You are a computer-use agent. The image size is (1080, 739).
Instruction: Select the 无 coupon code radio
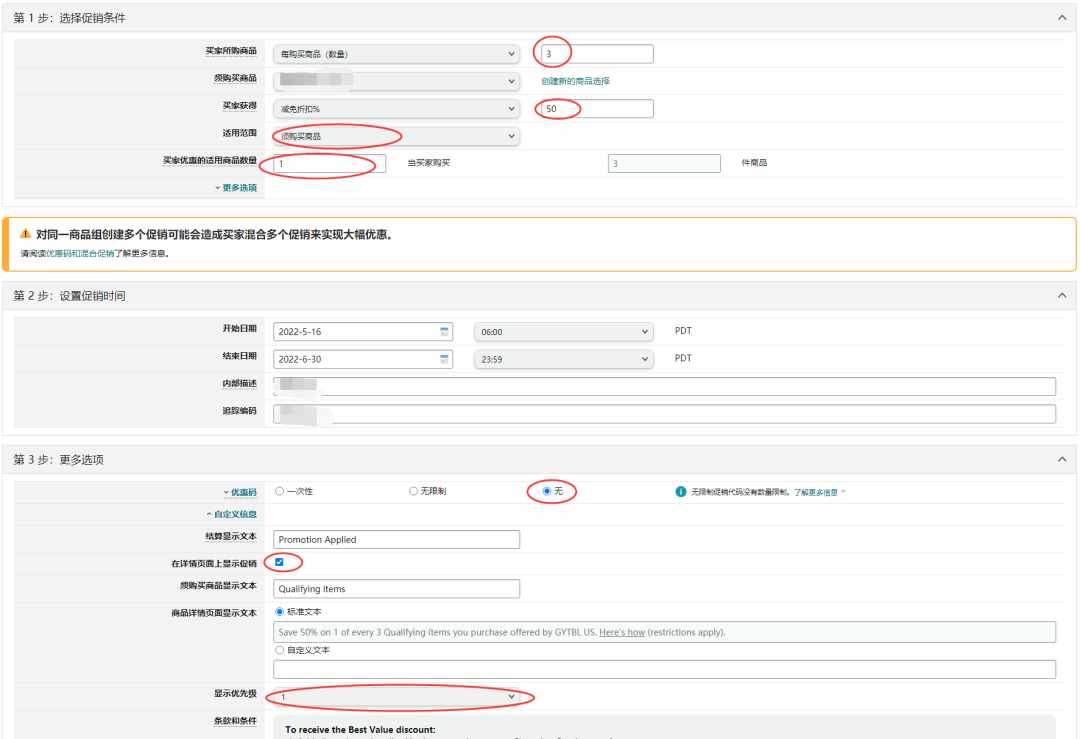pyautogui.click(x=547, y=491)
